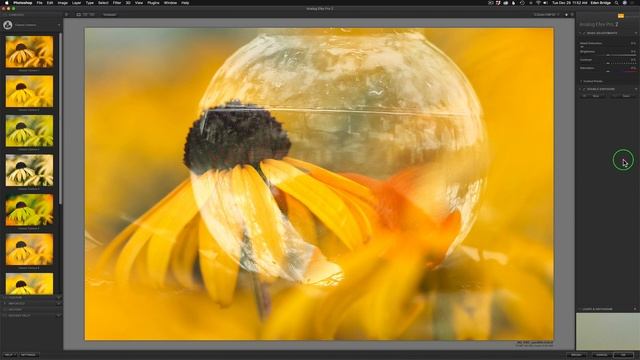Click the Compare button in top toolbar
The width and height of the screenshot is (640, 360).
(x=109, y=14)
